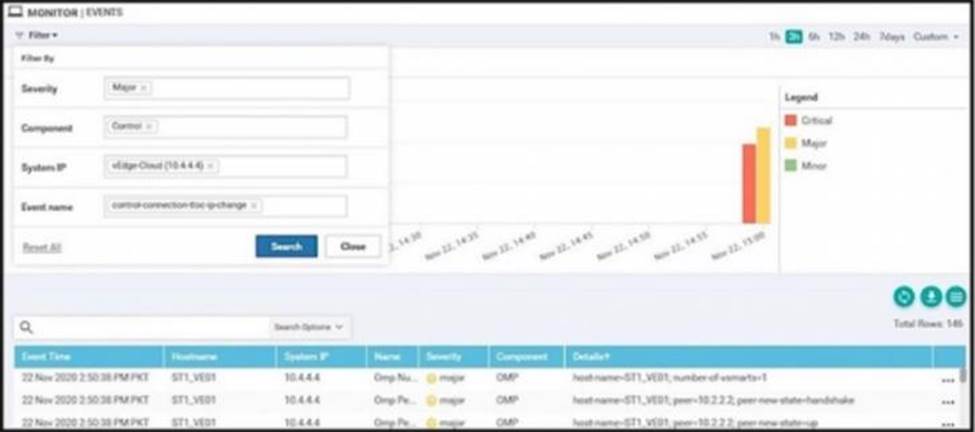Expand the Search Options dropdown
This screenshot has width=975, height=432.
click(x=310, y=327)
